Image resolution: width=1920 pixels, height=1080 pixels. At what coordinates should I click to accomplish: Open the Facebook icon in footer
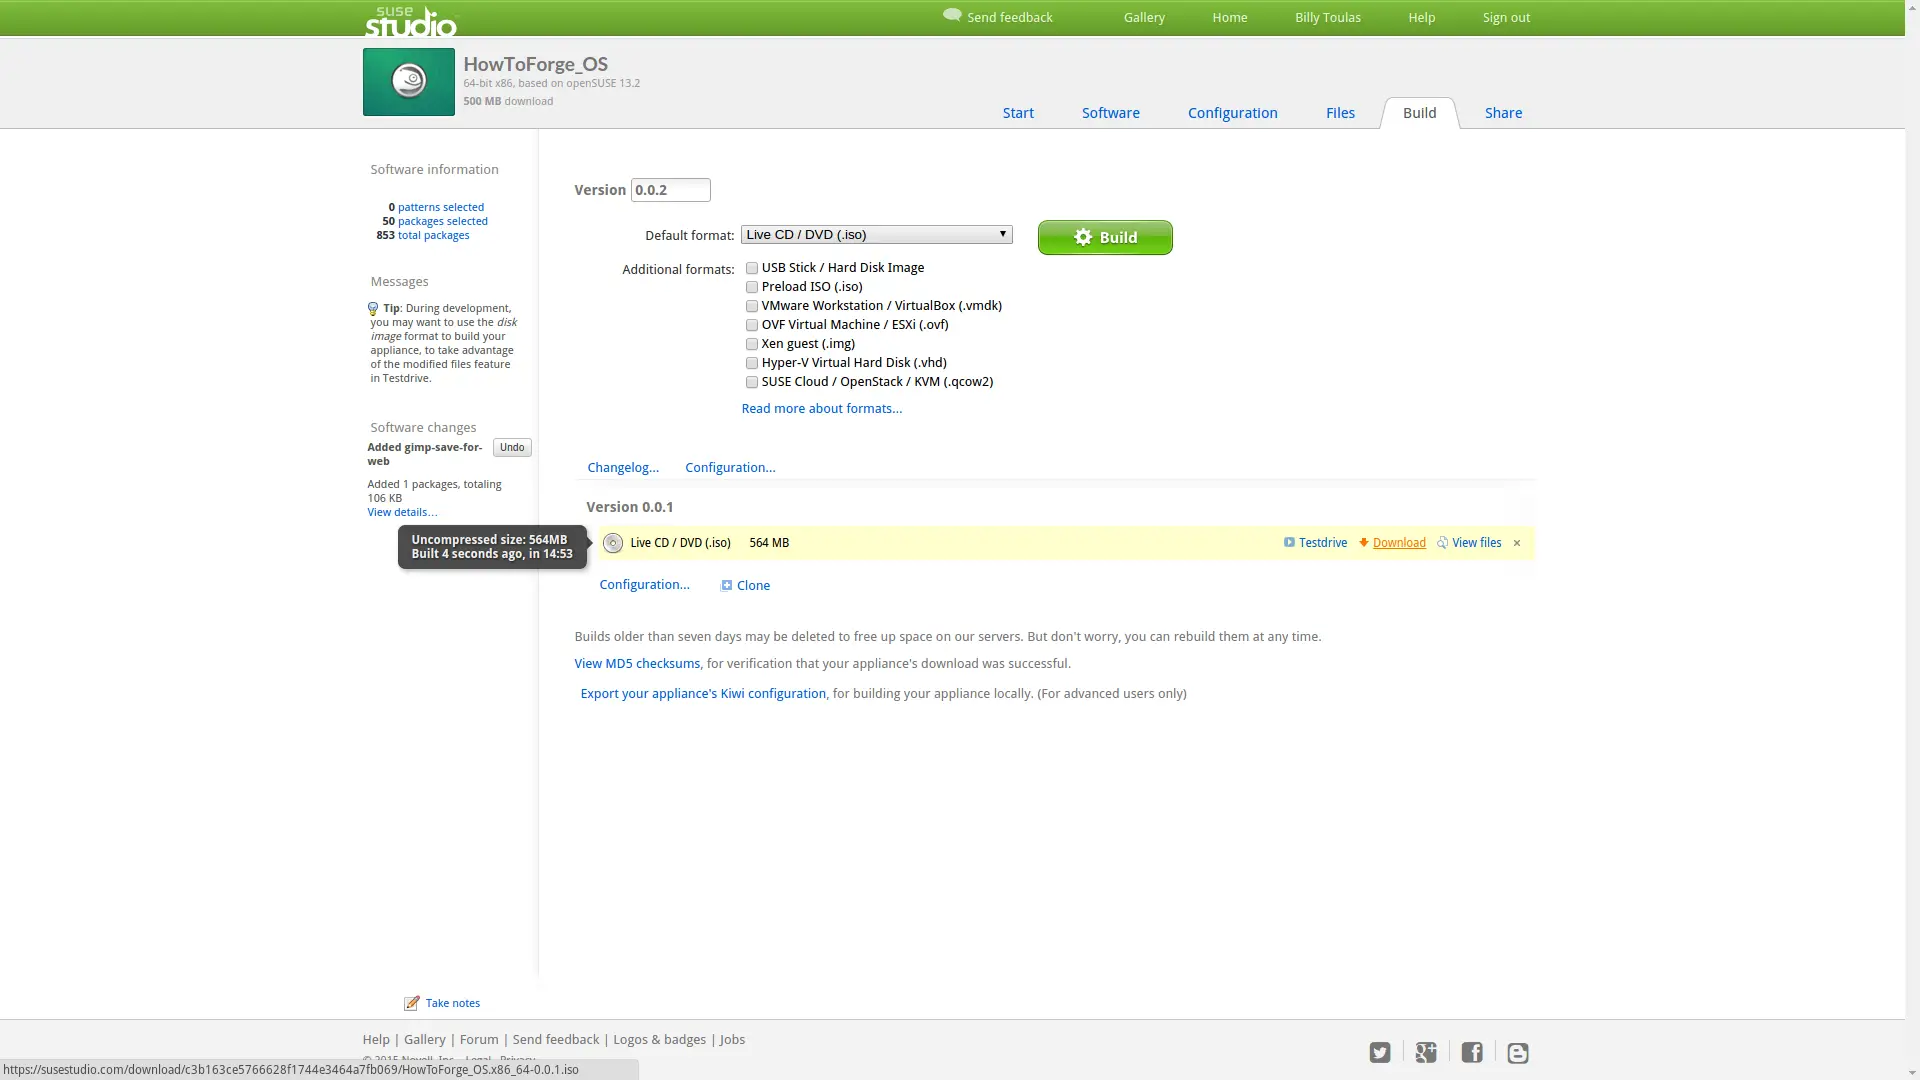point(1472,1053)
